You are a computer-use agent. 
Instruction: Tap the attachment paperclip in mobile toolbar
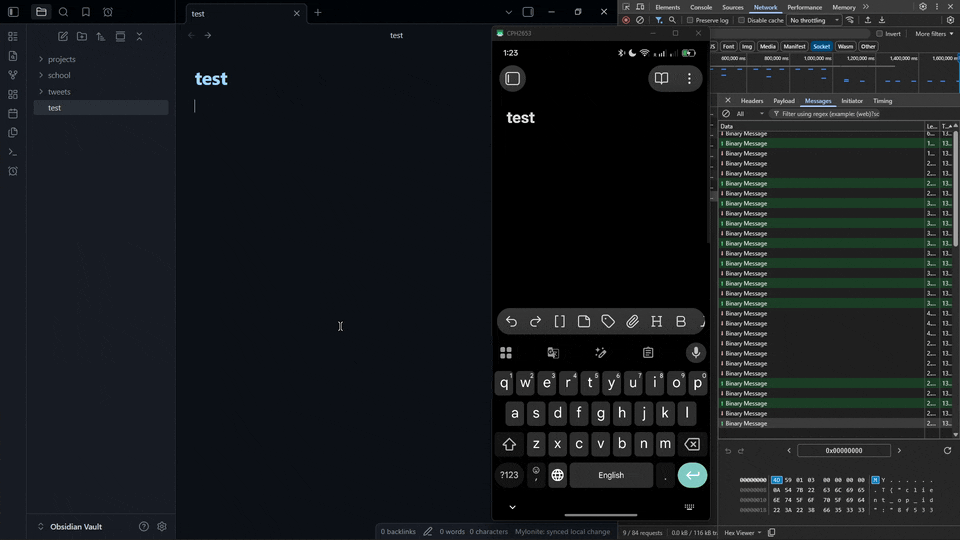632,321
